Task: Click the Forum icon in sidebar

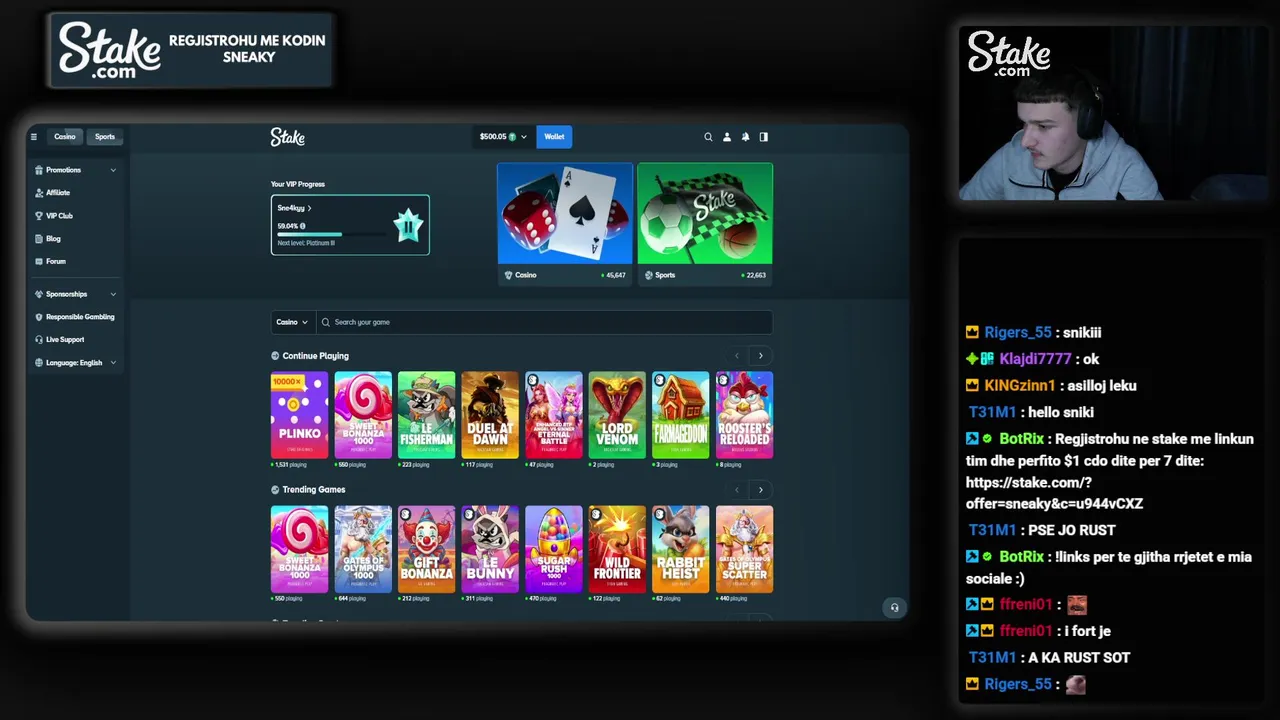Action: [39, 262]
